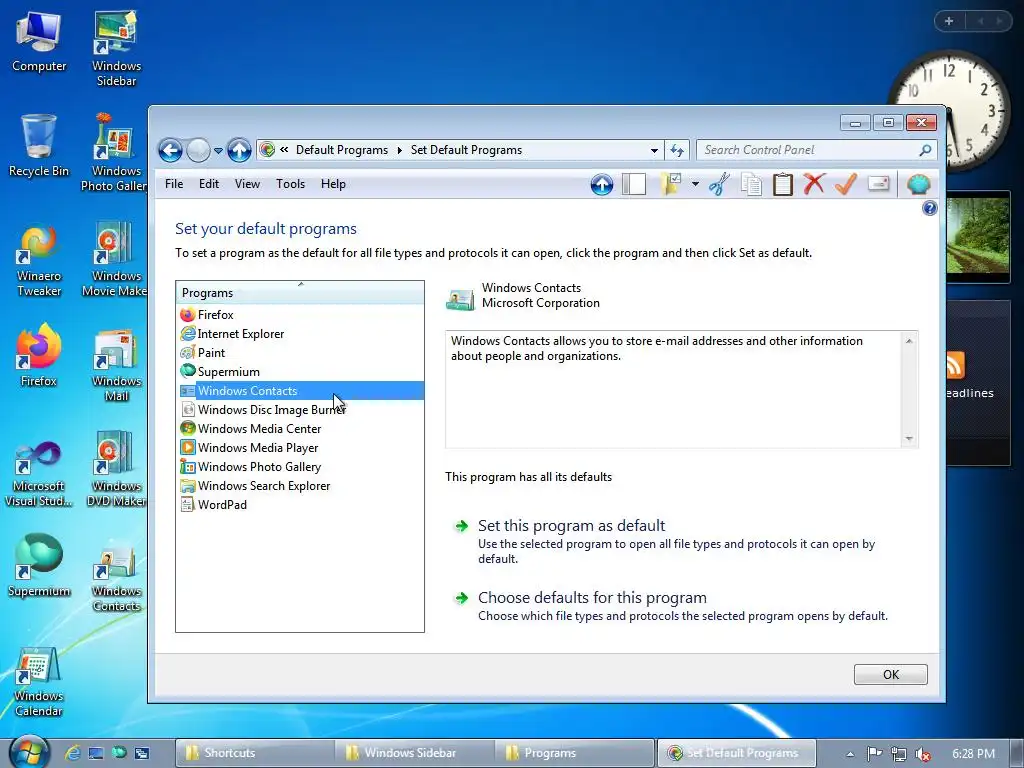The width and height of the screenshot is (1024, 768).
Task: Click the blue Up toolbar icon
Action: click(602, 185)
